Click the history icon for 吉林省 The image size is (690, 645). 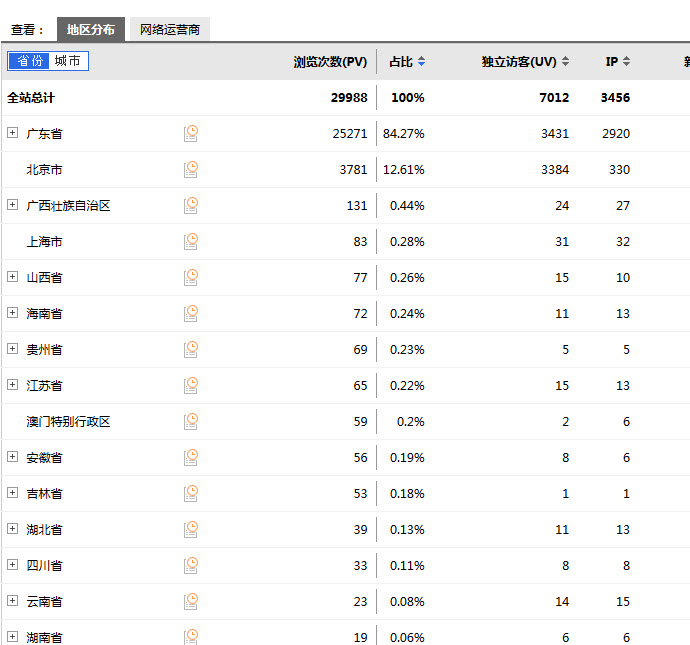click(x=191, y=493)
